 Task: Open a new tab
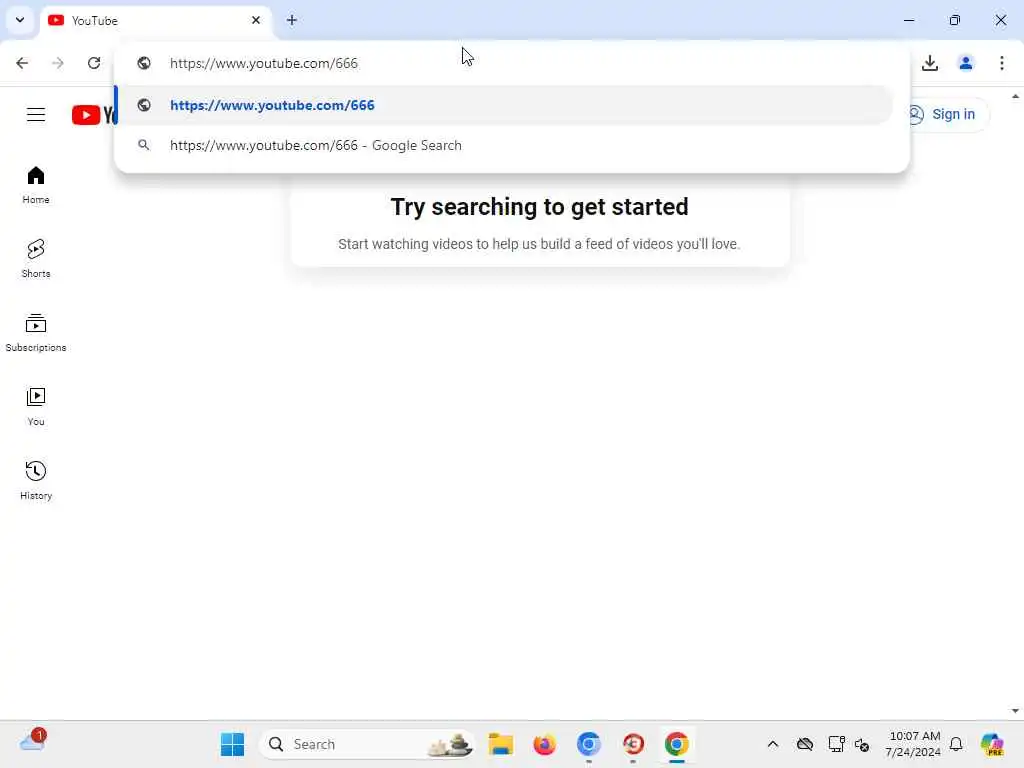292,20
